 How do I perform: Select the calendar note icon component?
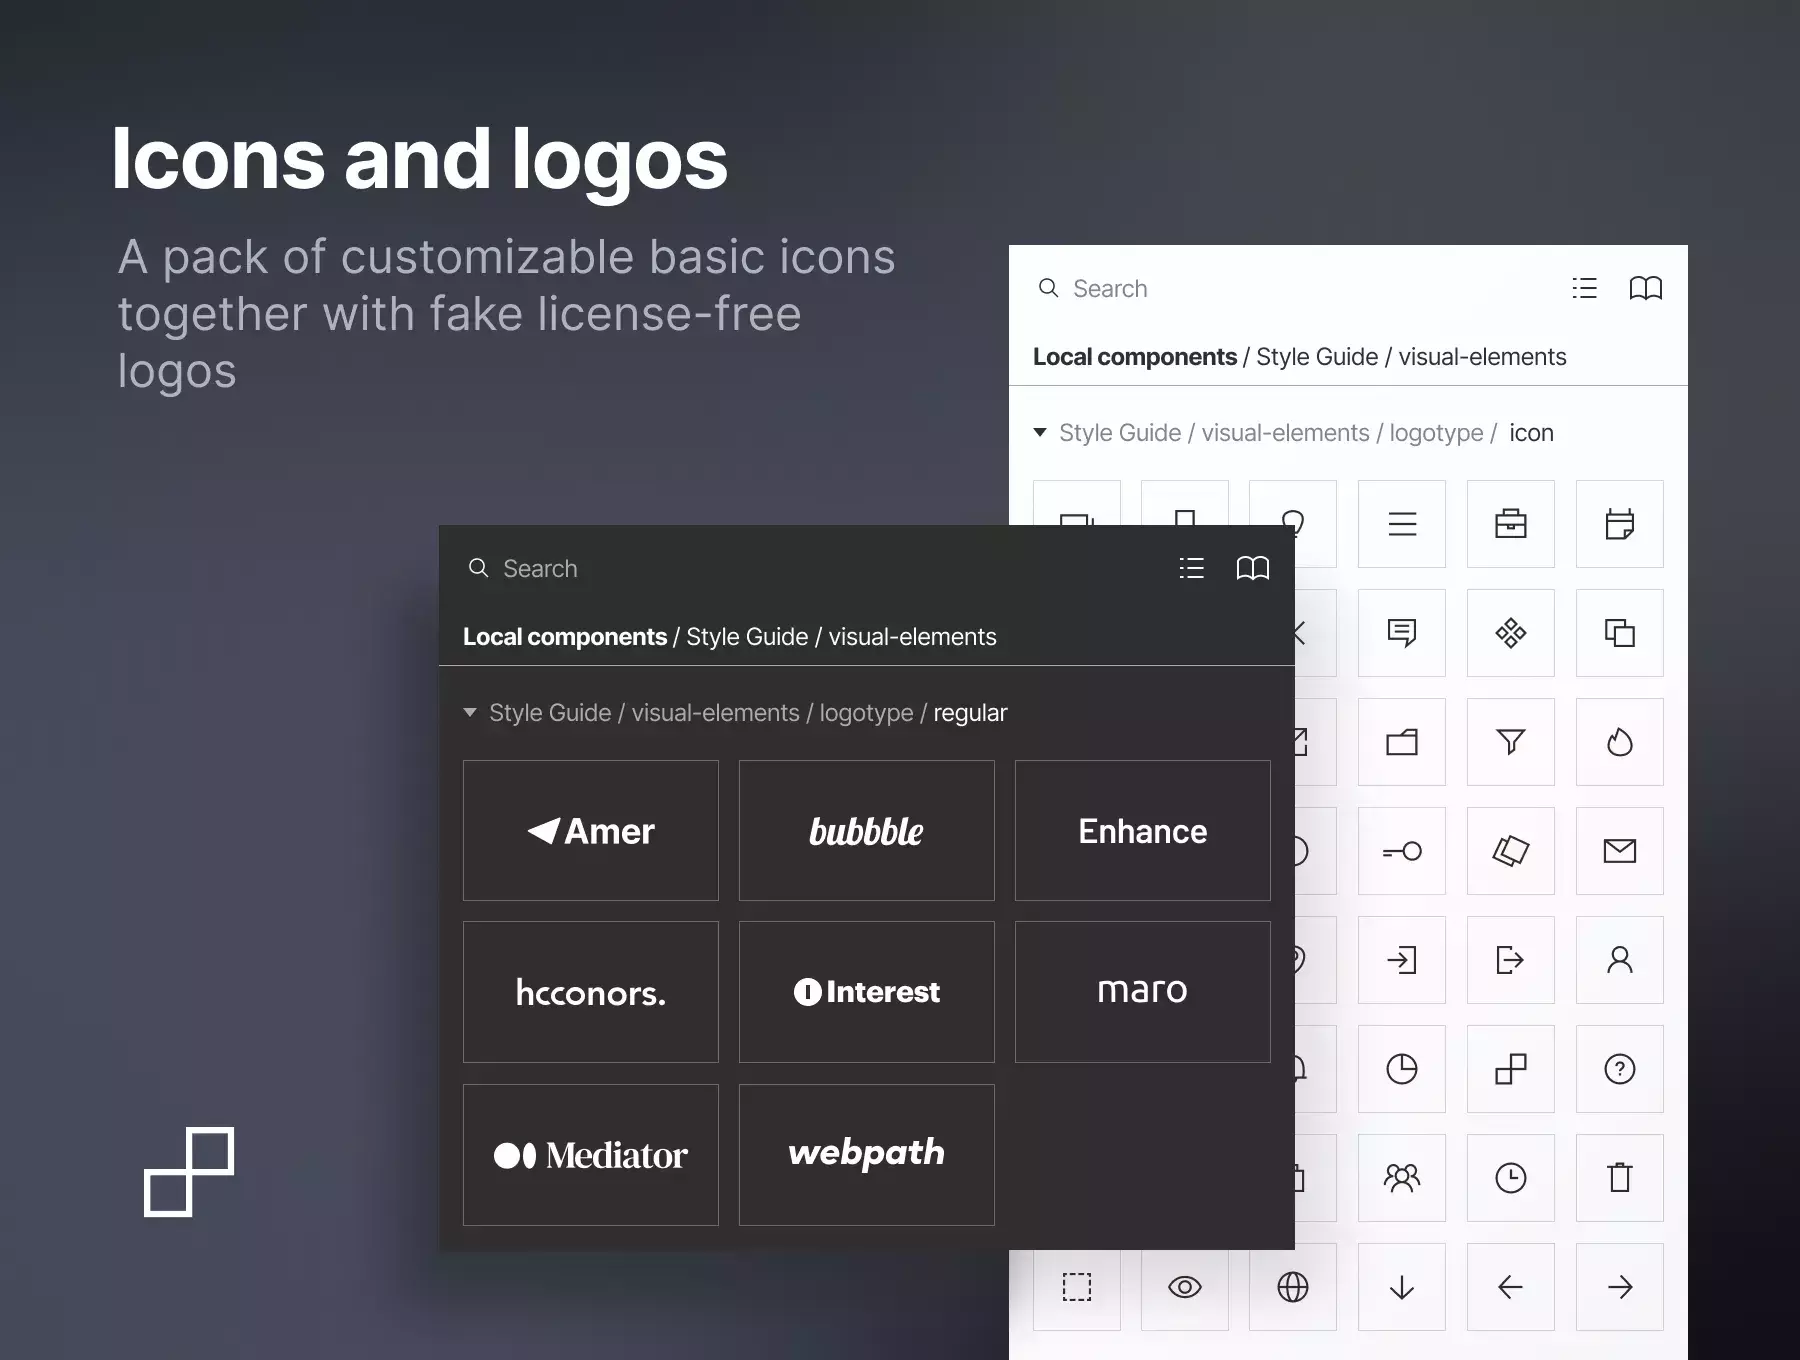[1620, 524]
